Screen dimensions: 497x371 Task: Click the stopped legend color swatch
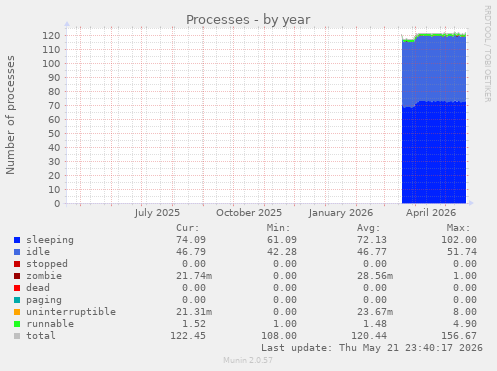[x=17, y=264]
